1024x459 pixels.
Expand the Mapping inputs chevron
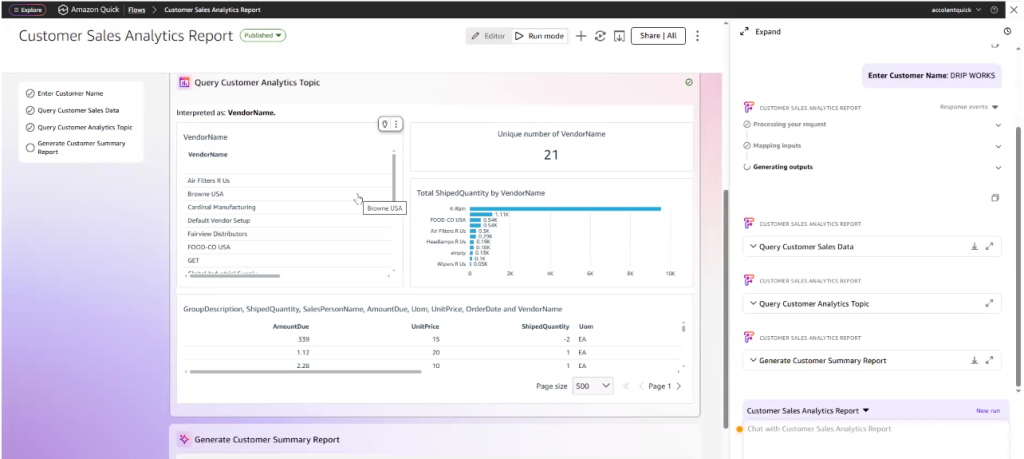click(x=998, y=146)
